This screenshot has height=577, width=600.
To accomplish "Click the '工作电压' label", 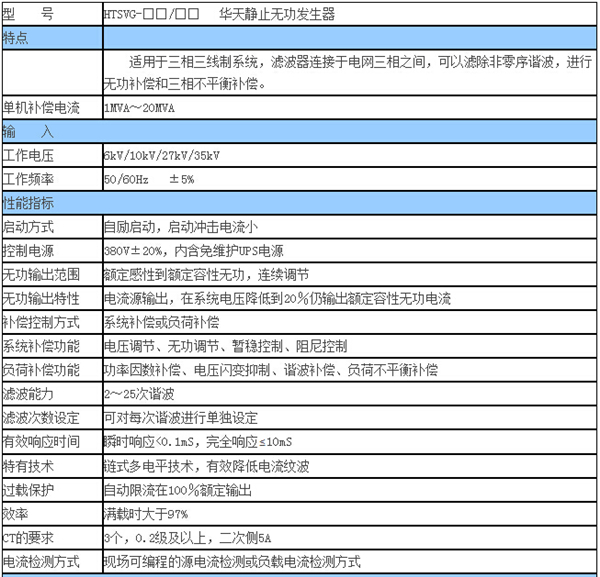I will 28,155.
